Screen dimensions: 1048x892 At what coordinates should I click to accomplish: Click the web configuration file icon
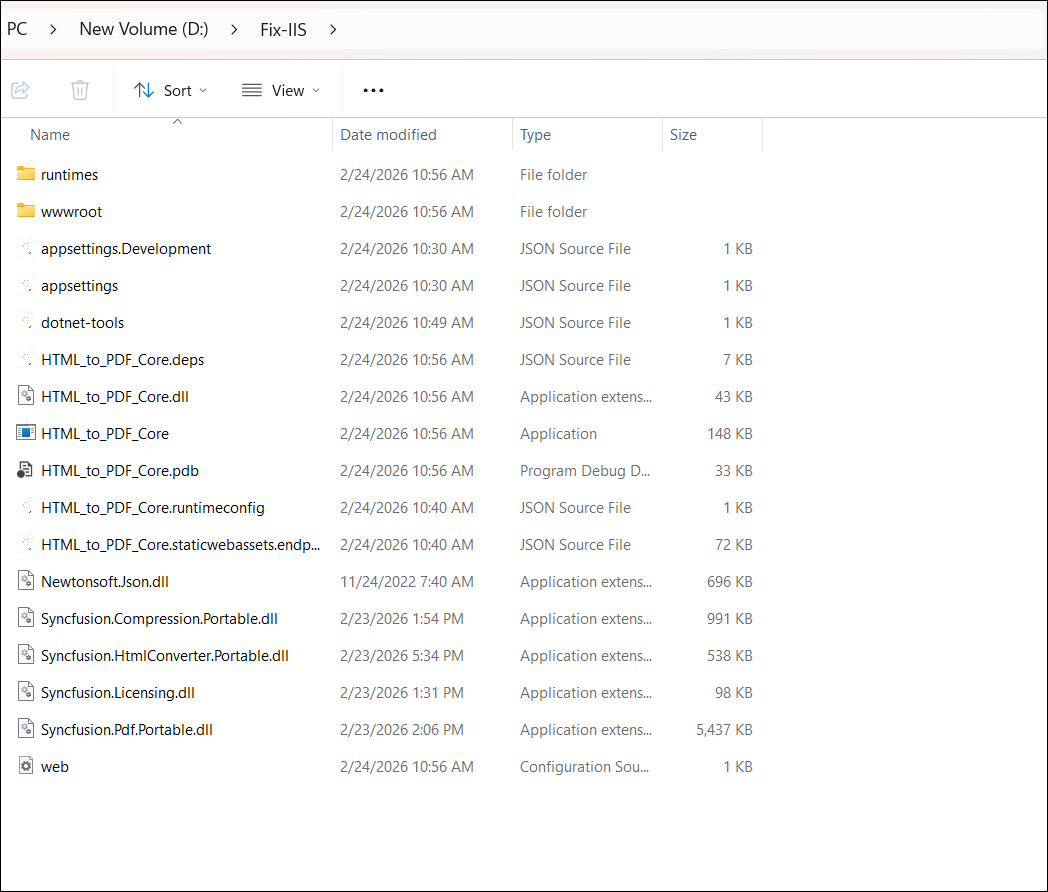(x=25, y=766)
